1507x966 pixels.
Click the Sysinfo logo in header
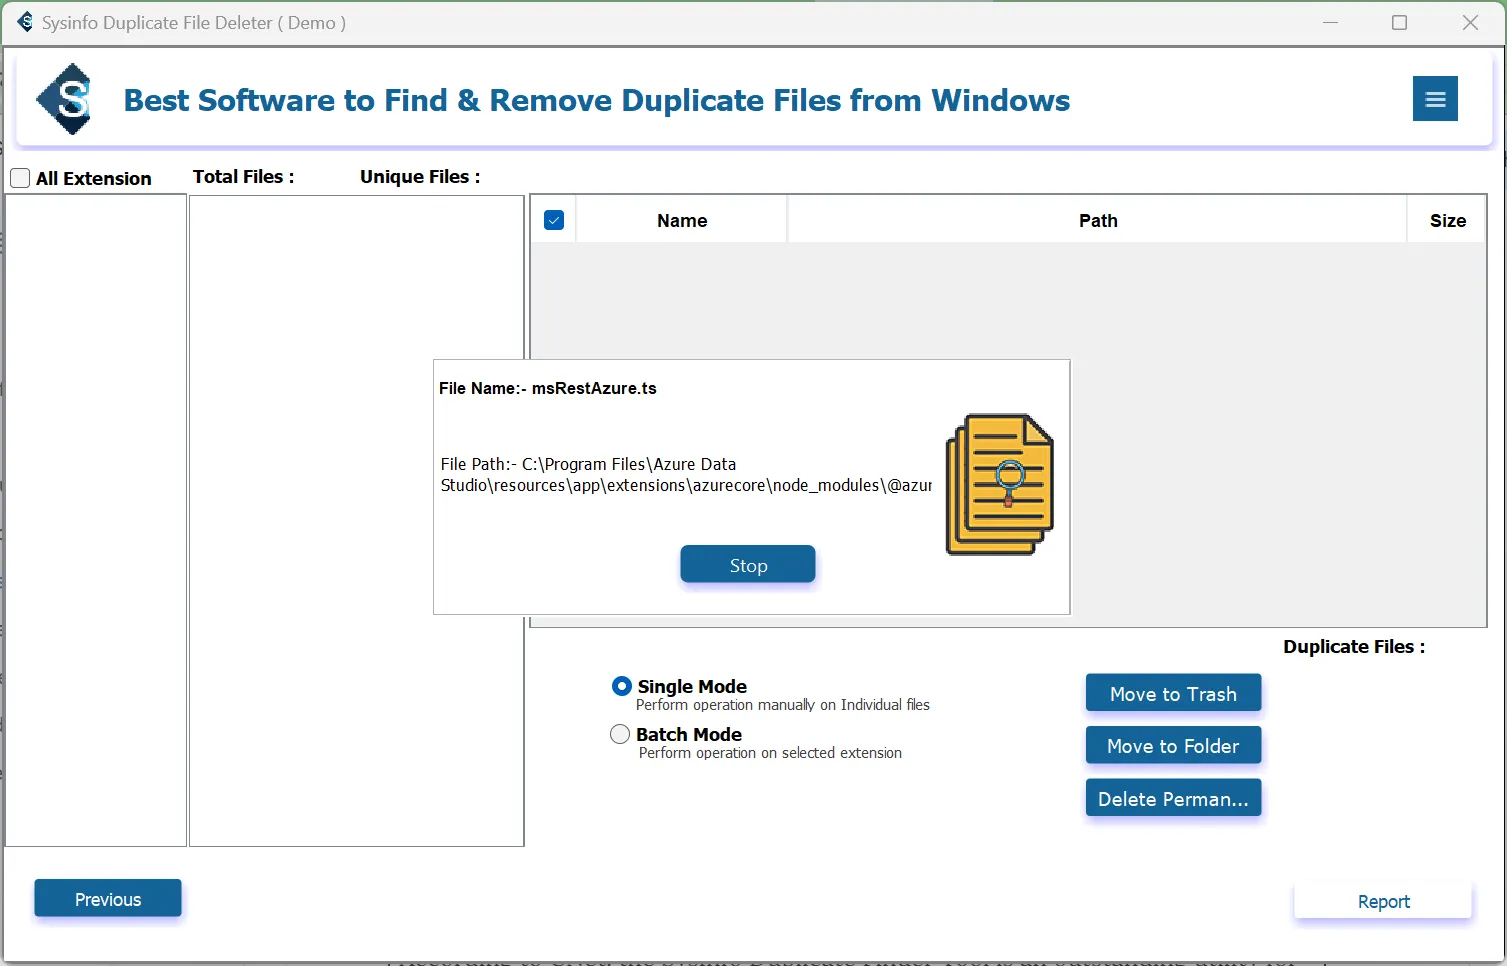(66, 99)
